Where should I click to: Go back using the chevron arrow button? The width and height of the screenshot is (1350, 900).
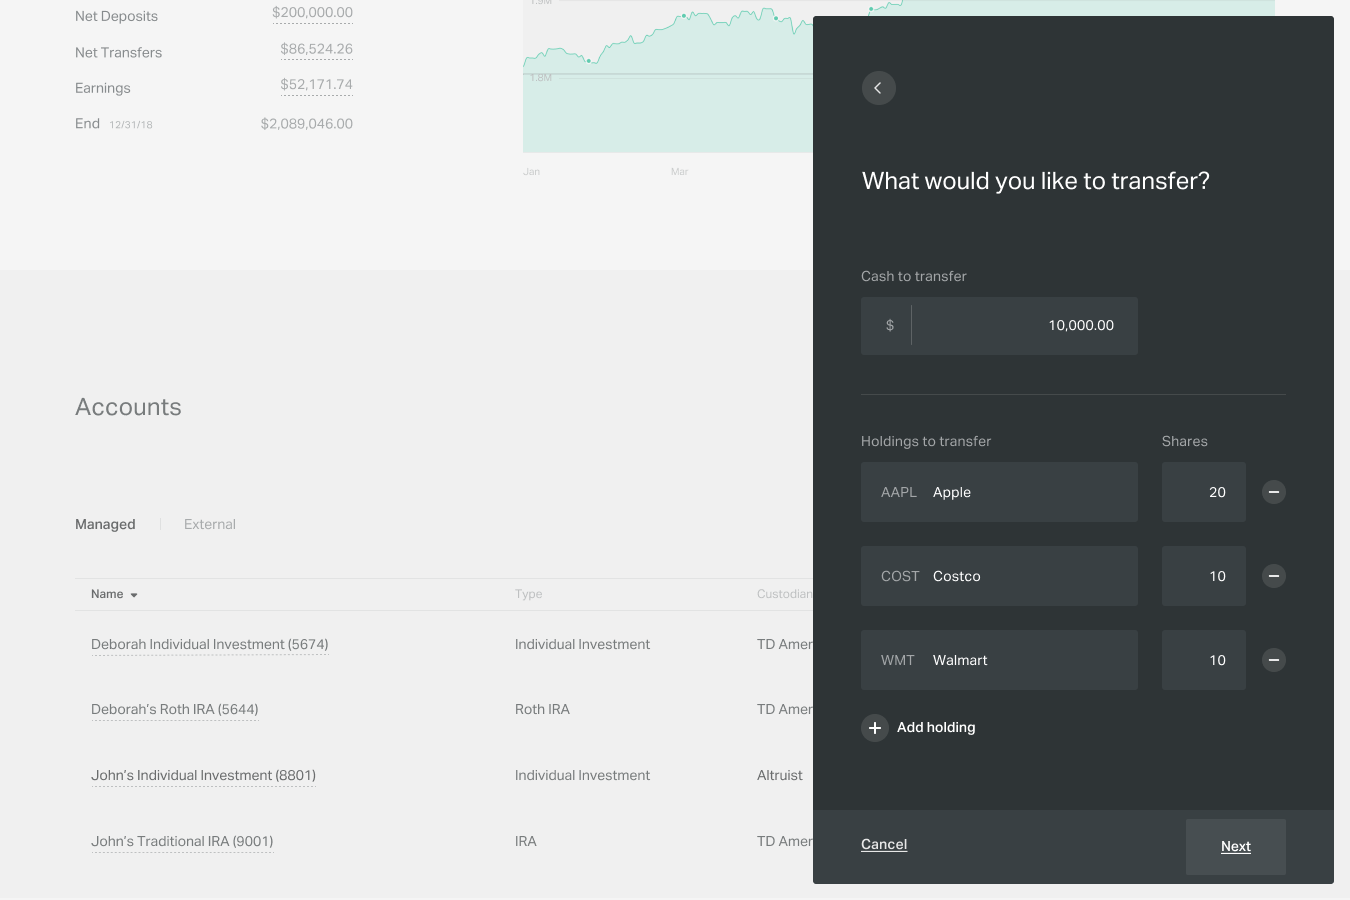[878, 88]
